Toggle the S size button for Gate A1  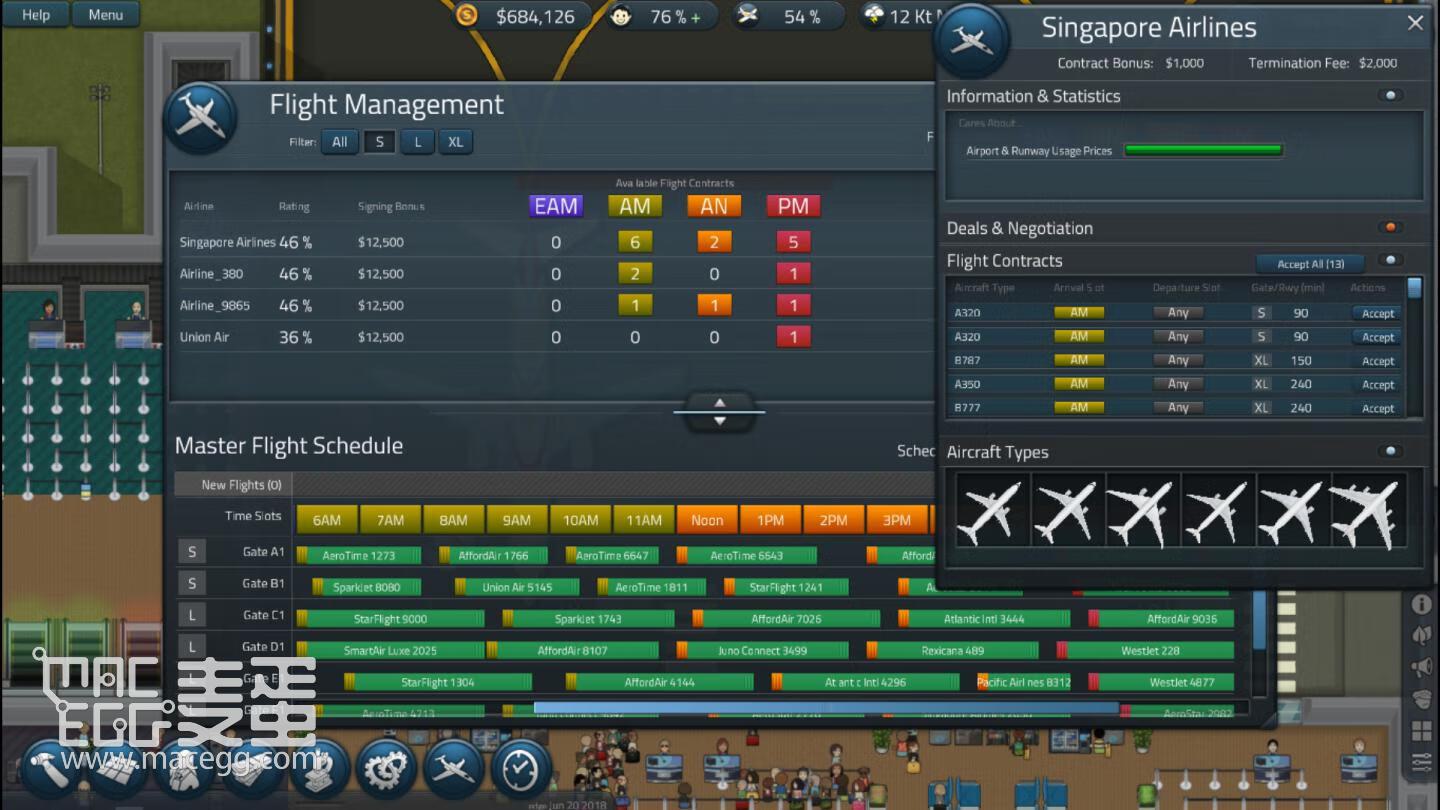point(192,552)
